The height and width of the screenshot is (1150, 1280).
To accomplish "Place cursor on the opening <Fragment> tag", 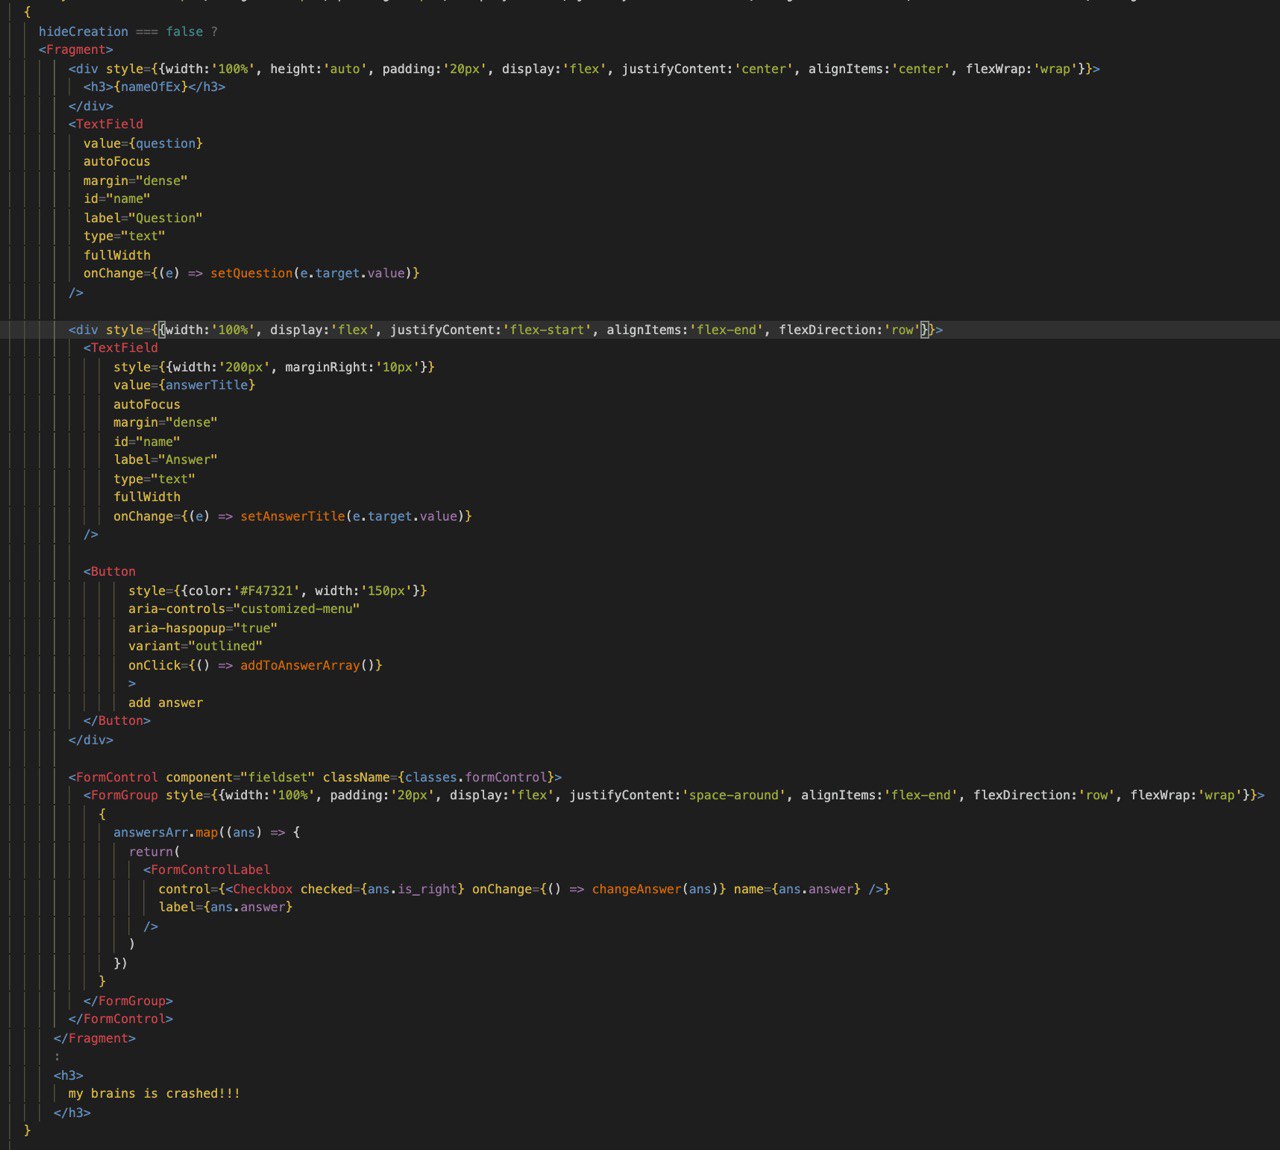I will pyautogui.click(x=76, y=50).
